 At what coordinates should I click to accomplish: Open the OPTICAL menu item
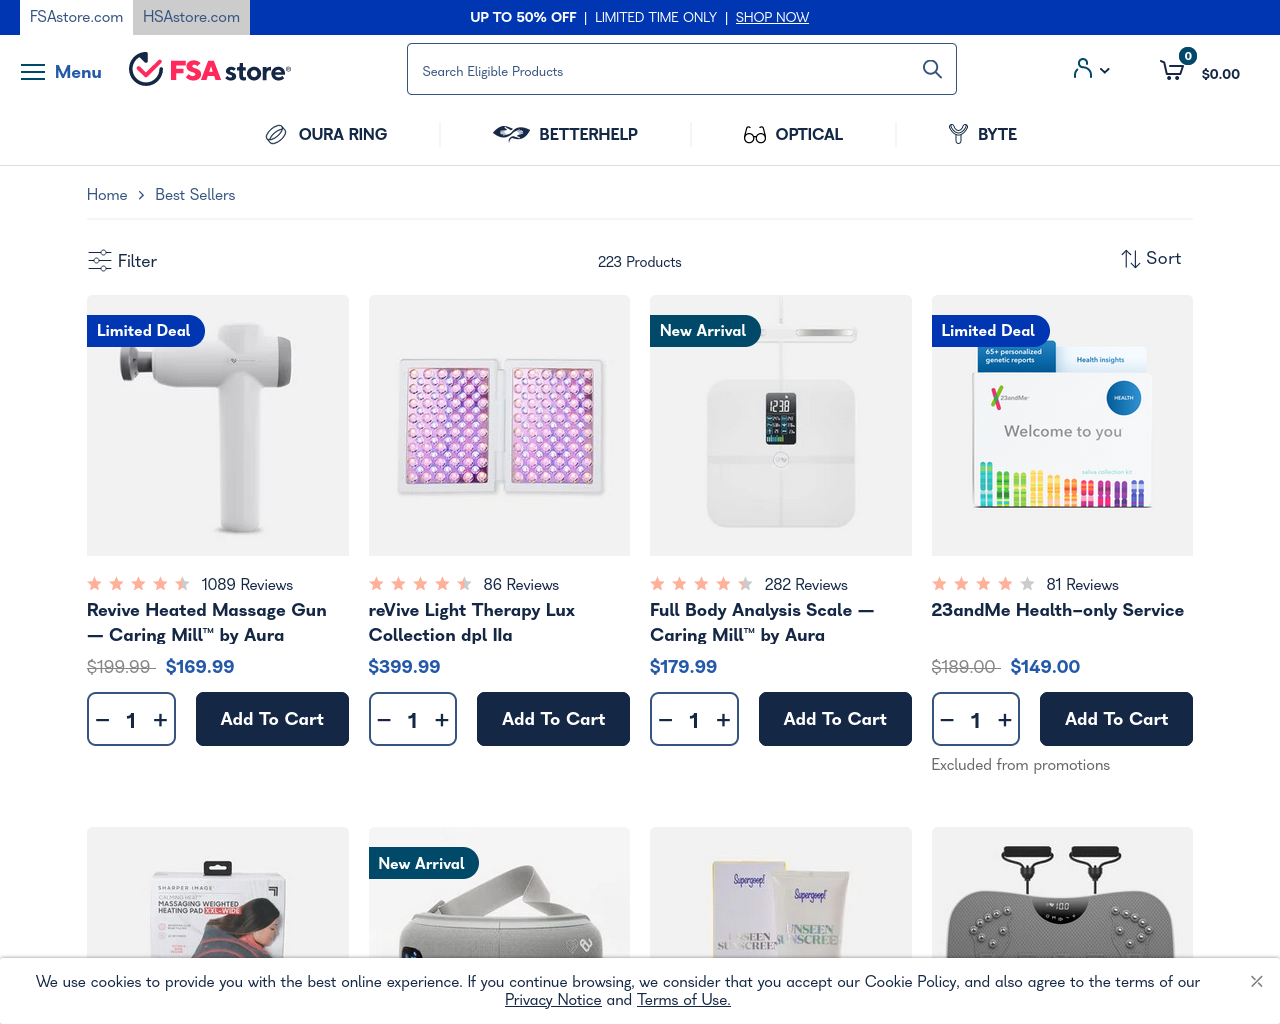coord(809,134)
